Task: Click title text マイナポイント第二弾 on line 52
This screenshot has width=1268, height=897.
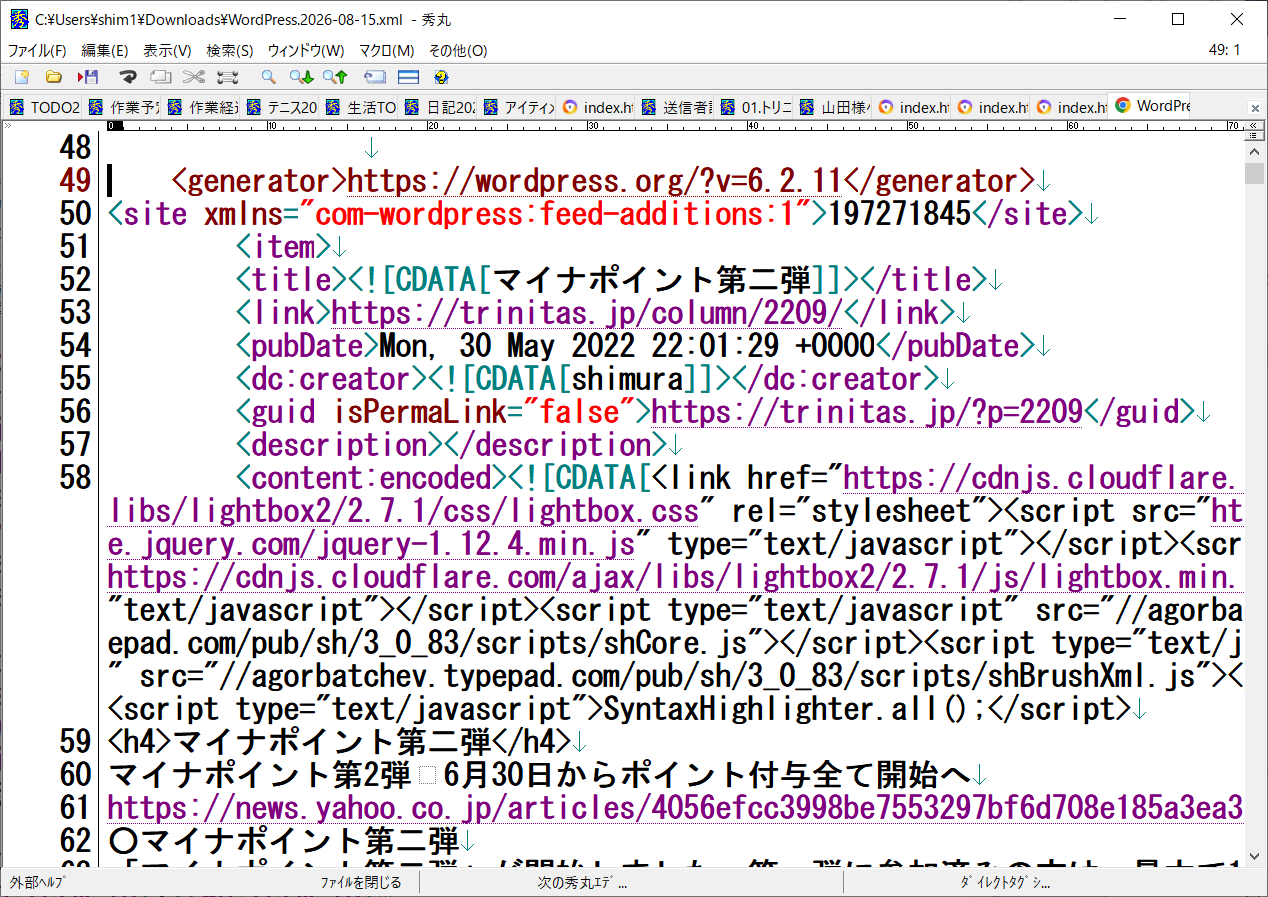Action: coord(652,280)
